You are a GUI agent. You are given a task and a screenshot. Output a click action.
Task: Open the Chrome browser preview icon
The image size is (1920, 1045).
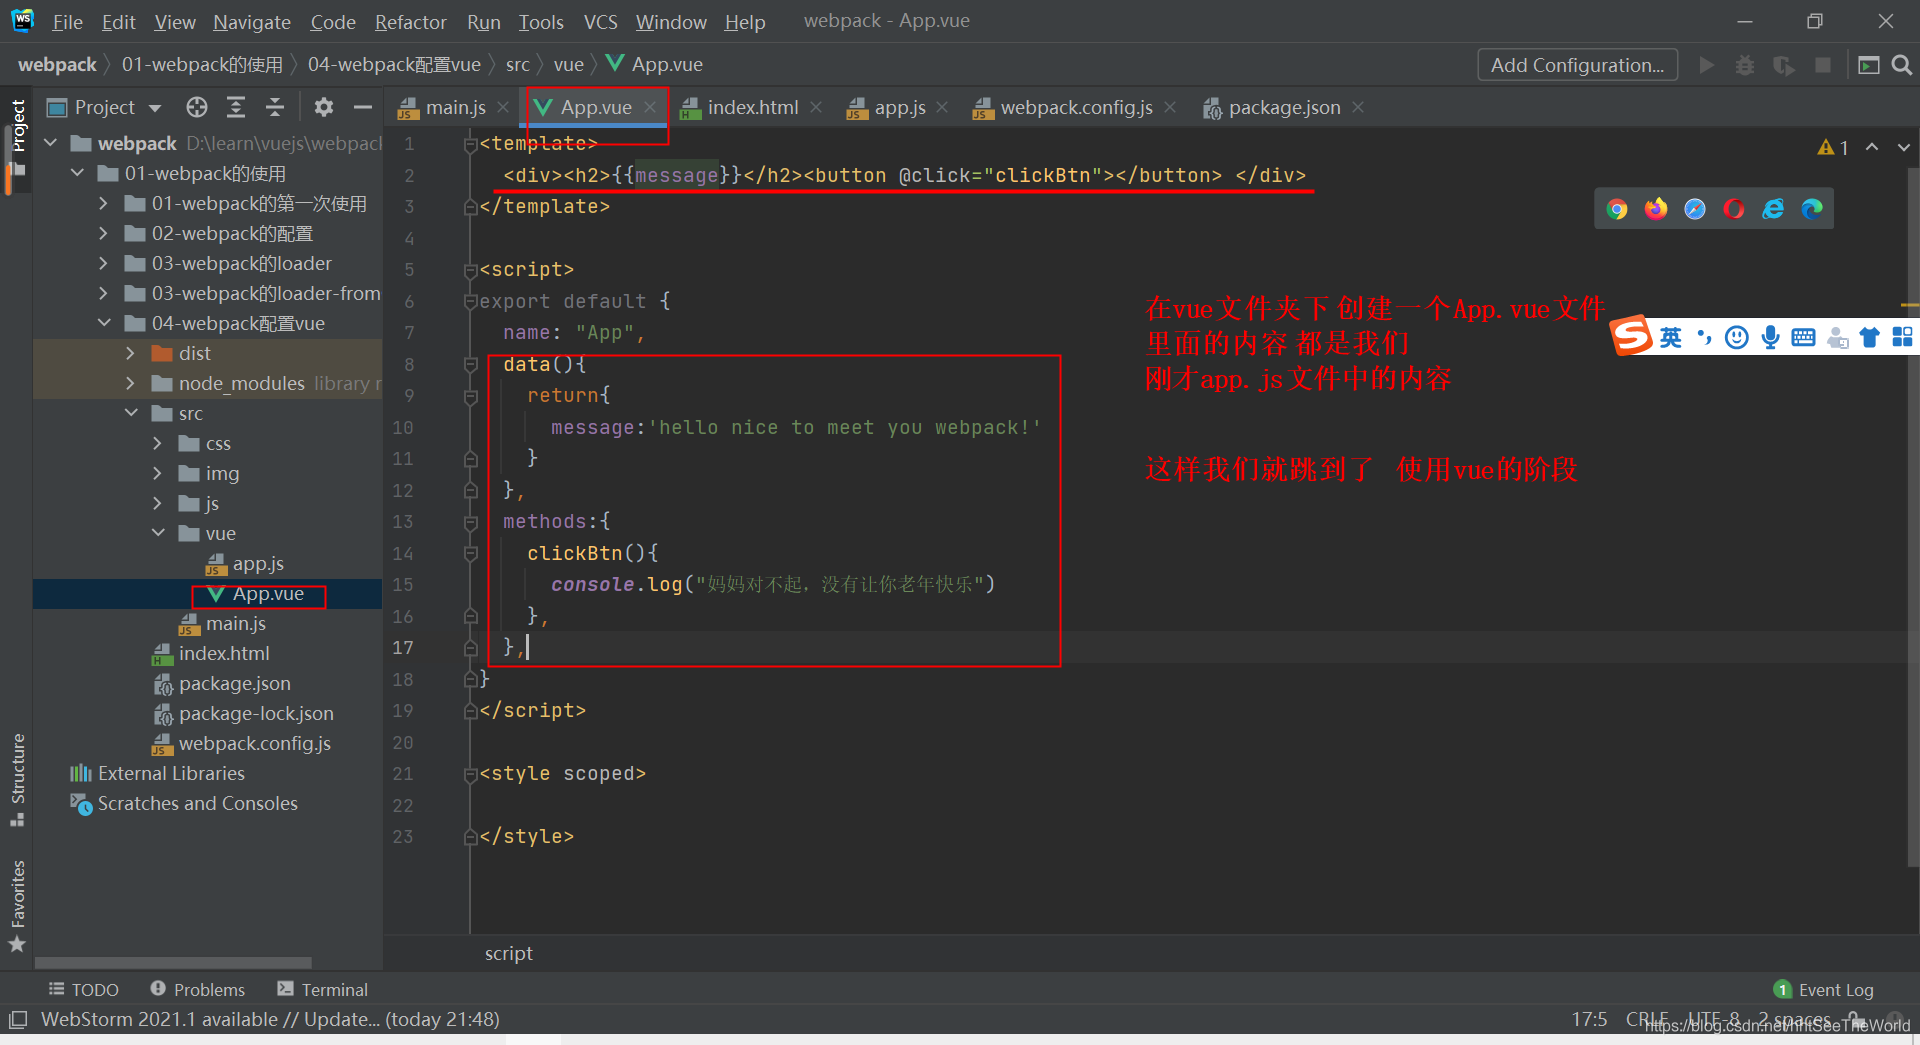click(x=1617, y=209)
